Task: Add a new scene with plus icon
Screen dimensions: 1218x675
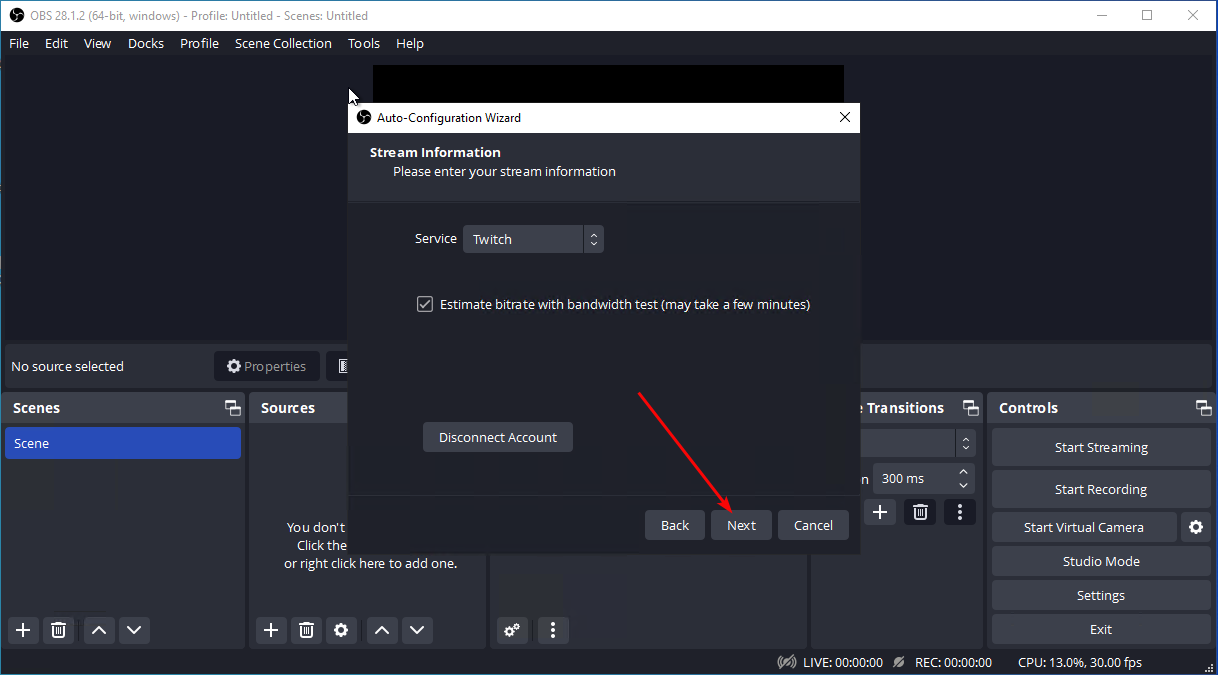Action: [23, 630]
